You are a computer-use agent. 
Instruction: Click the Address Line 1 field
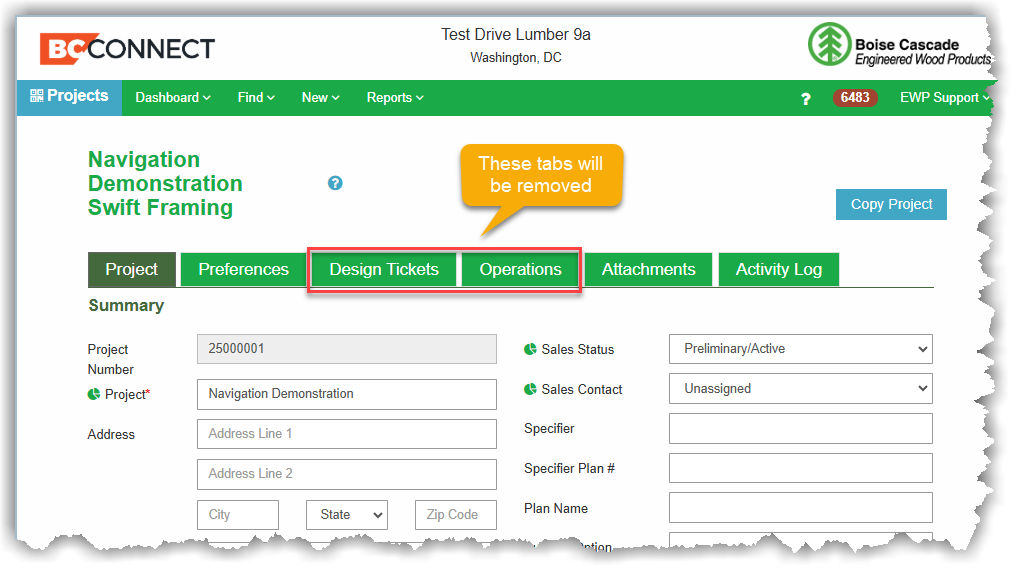(x=346, y=434)
